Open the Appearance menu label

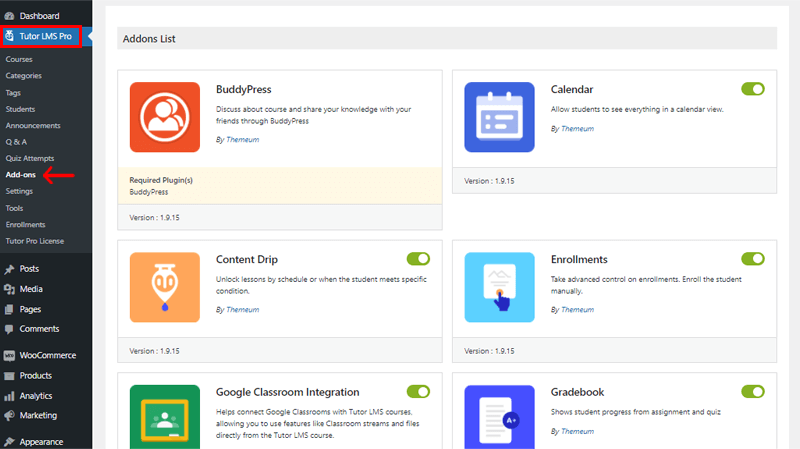pyautogui.click(x=41, y=442)
